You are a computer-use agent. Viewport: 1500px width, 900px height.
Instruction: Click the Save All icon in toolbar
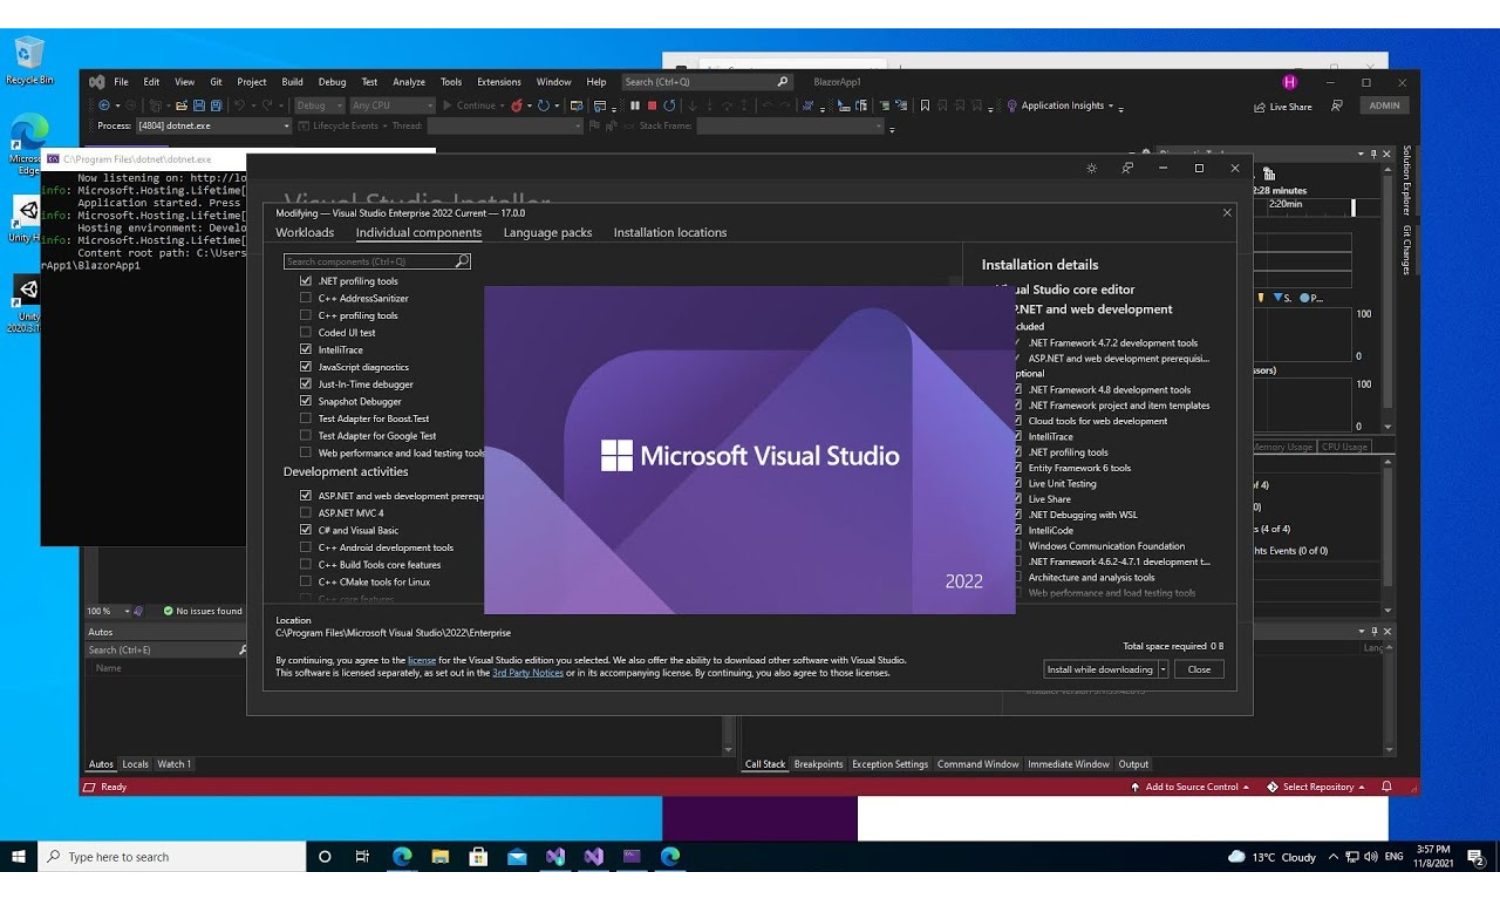tap(215, 105)
